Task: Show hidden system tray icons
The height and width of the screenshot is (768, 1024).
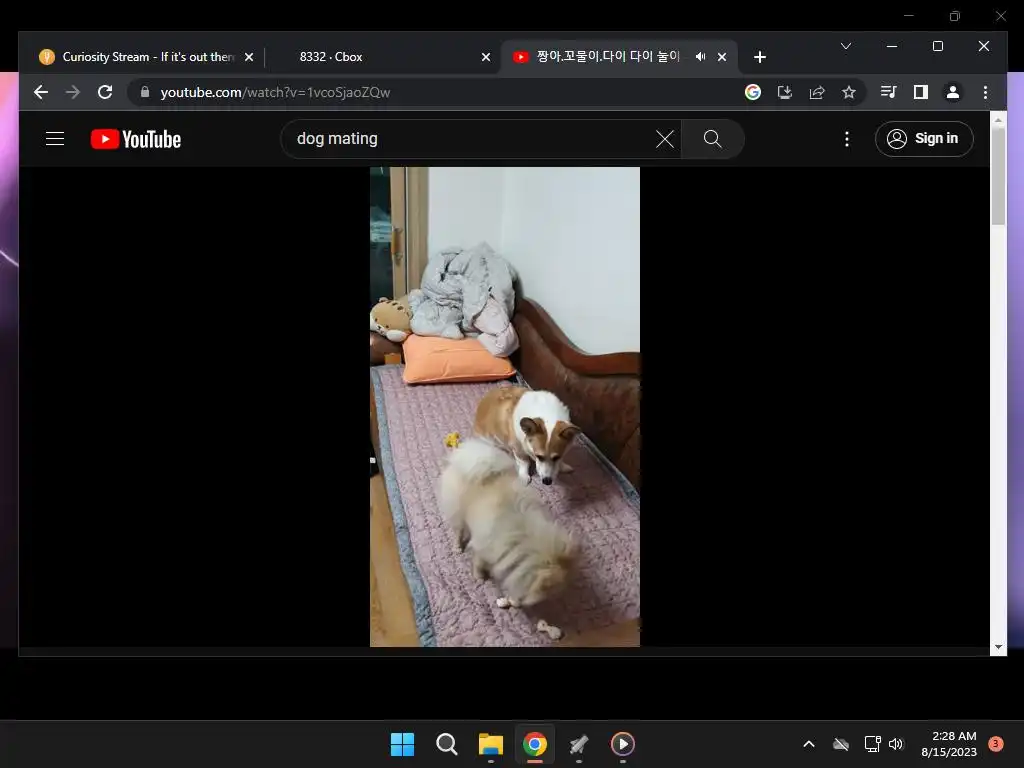Action: click(808, 744)
